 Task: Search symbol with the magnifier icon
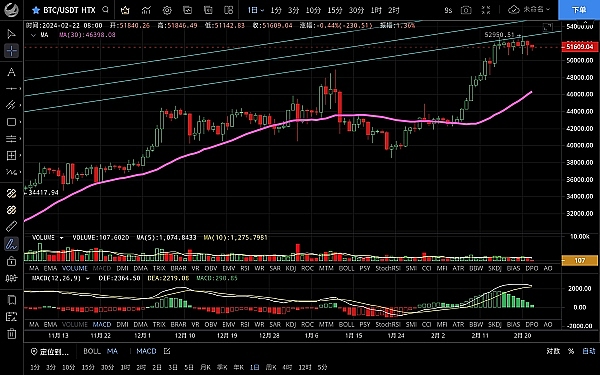tap(106, 10)
